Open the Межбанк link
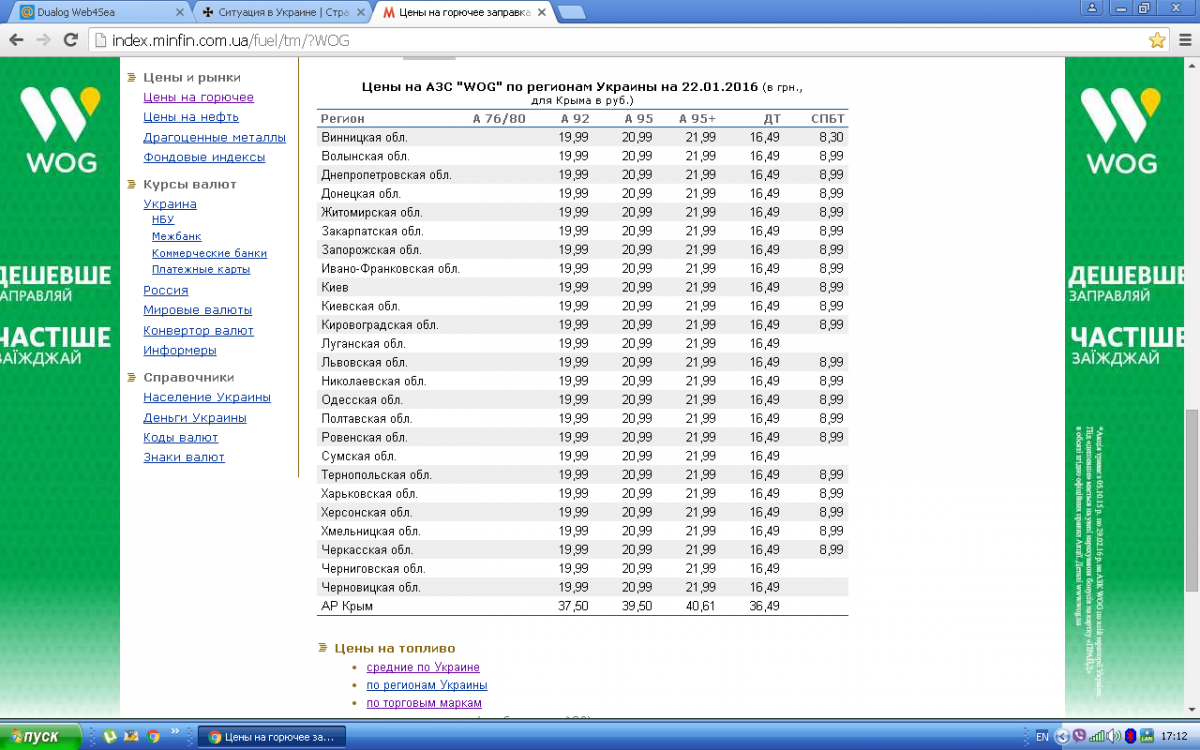This screenshot has height=750, width=1200. click(x=176, y=236)
